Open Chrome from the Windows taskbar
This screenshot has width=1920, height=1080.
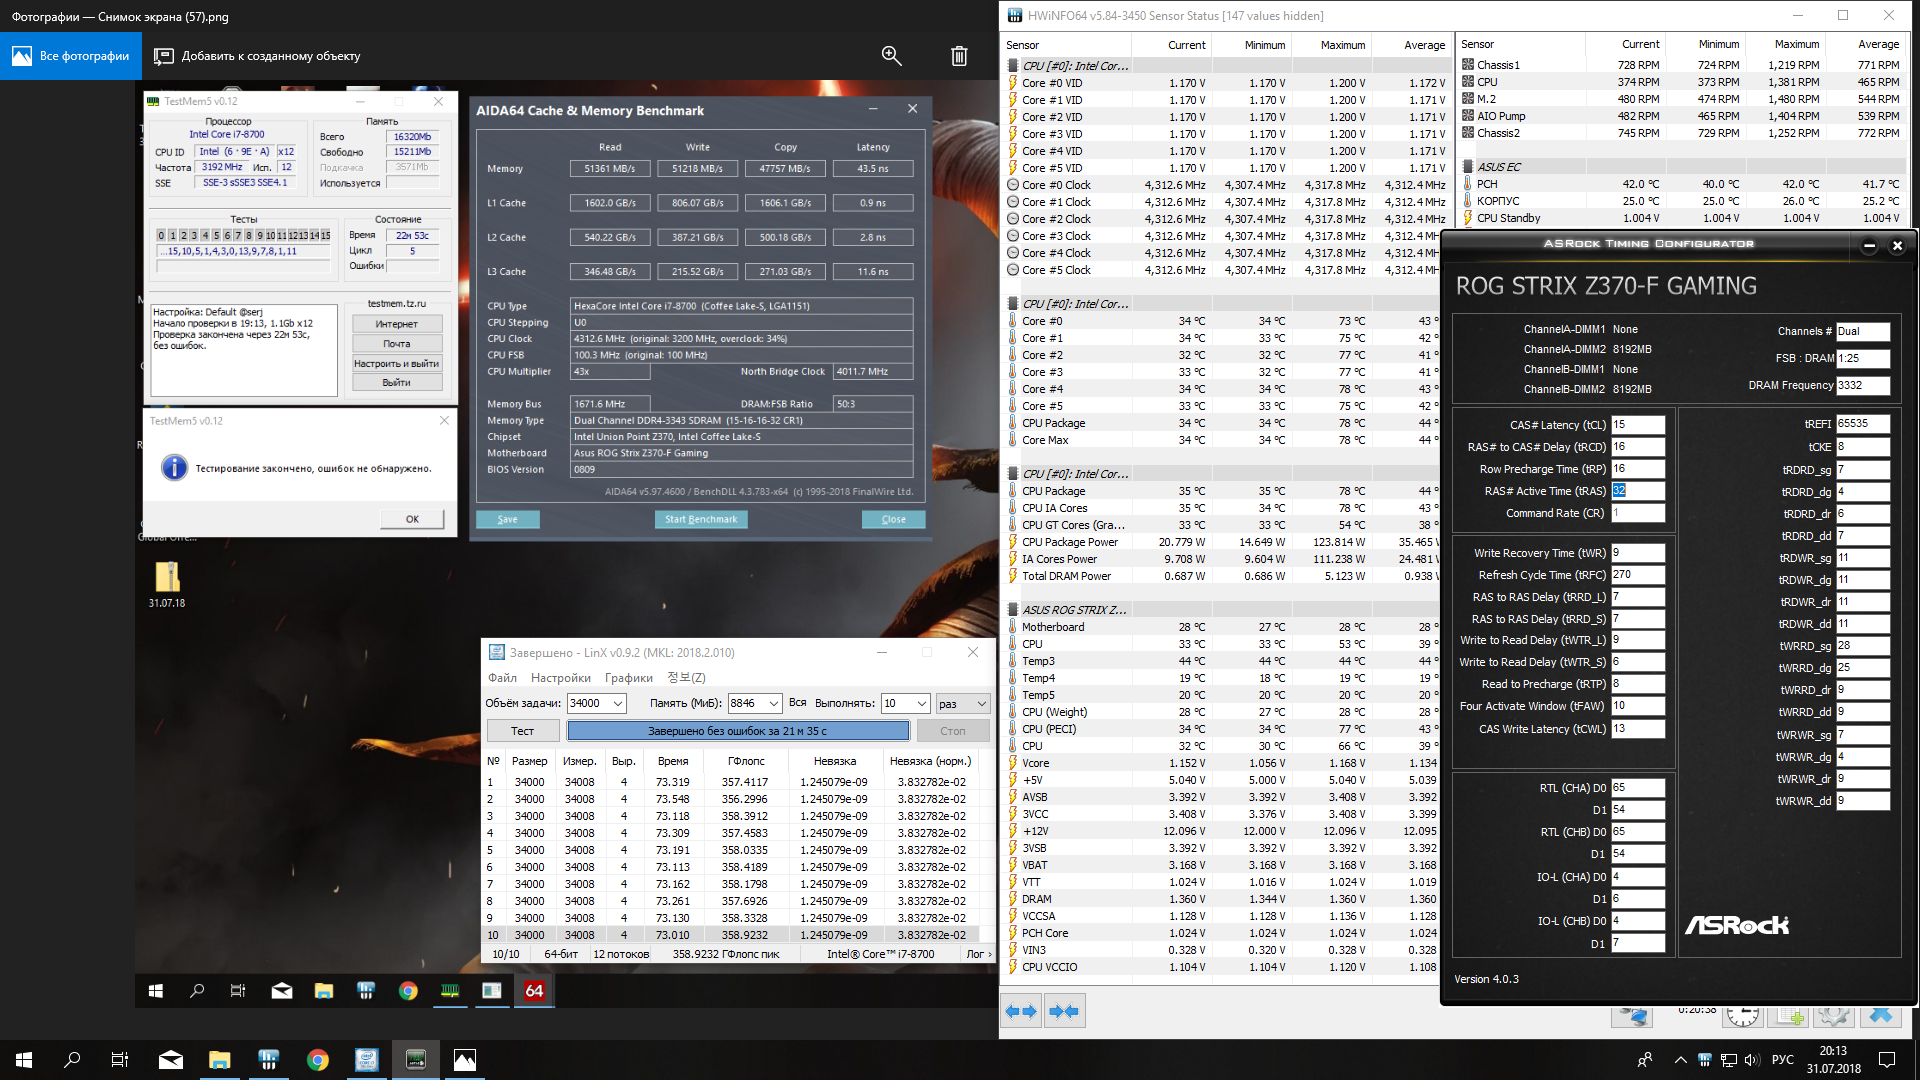point(318,1060)
